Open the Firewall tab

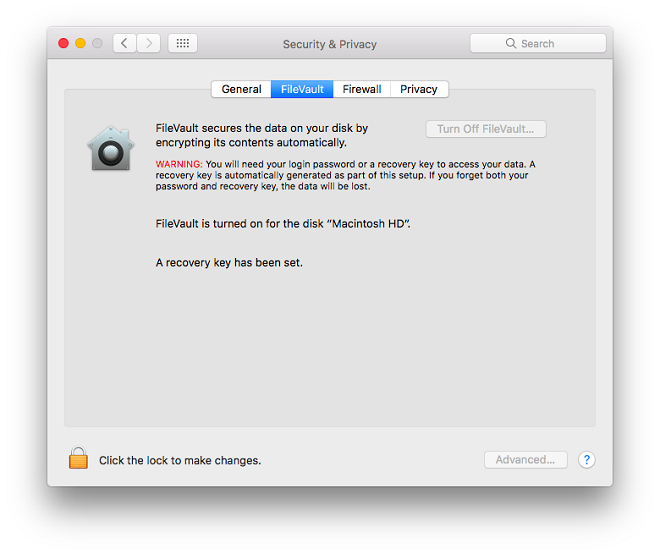(362, 89)
